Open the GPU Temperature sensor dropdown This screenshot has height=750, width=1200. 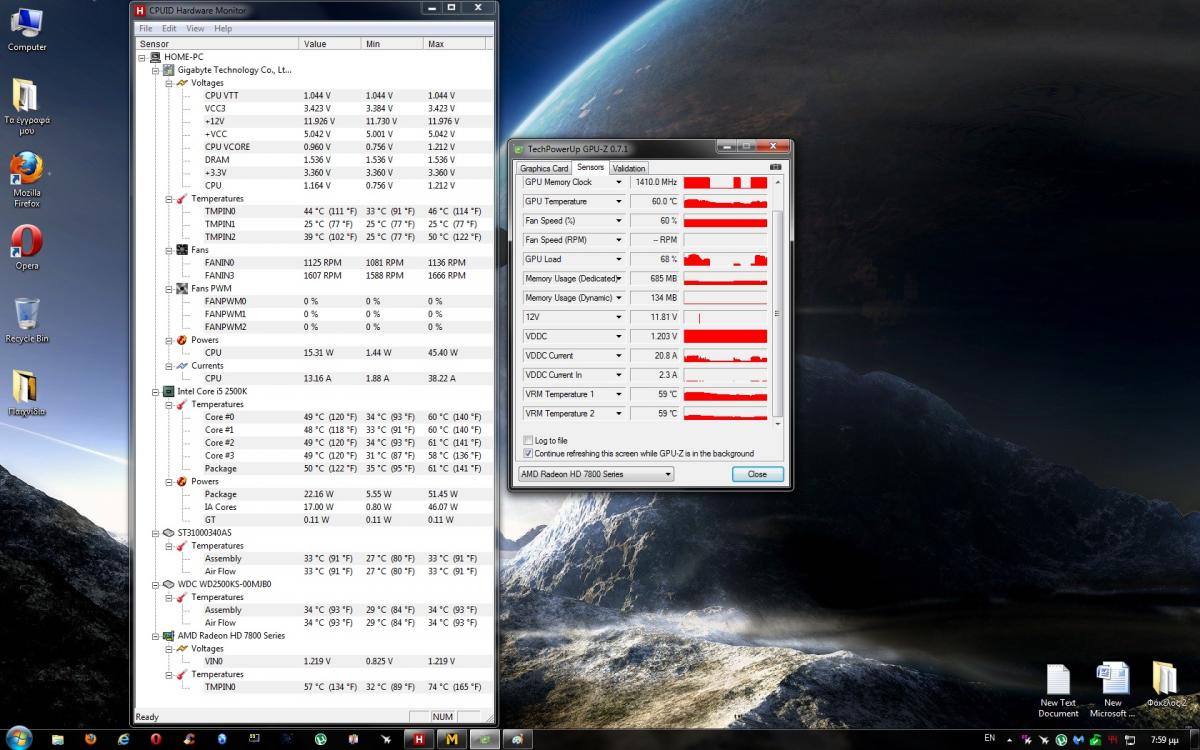point(619,201)
